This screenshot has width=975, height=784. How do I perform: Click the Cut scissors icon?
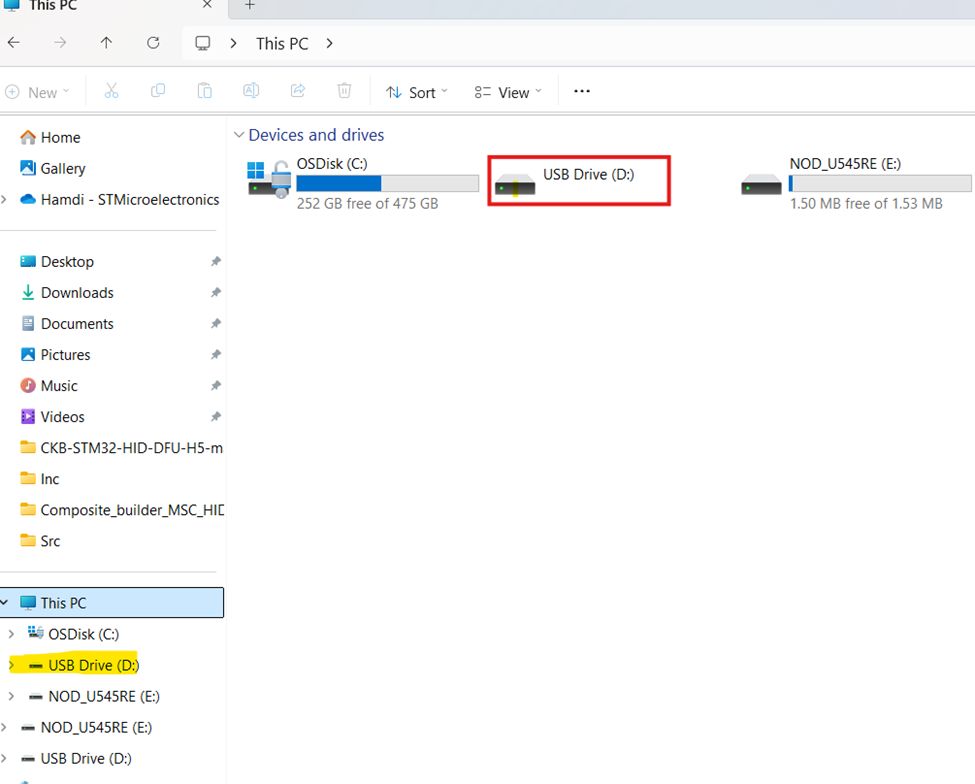(x=111, y=91)
